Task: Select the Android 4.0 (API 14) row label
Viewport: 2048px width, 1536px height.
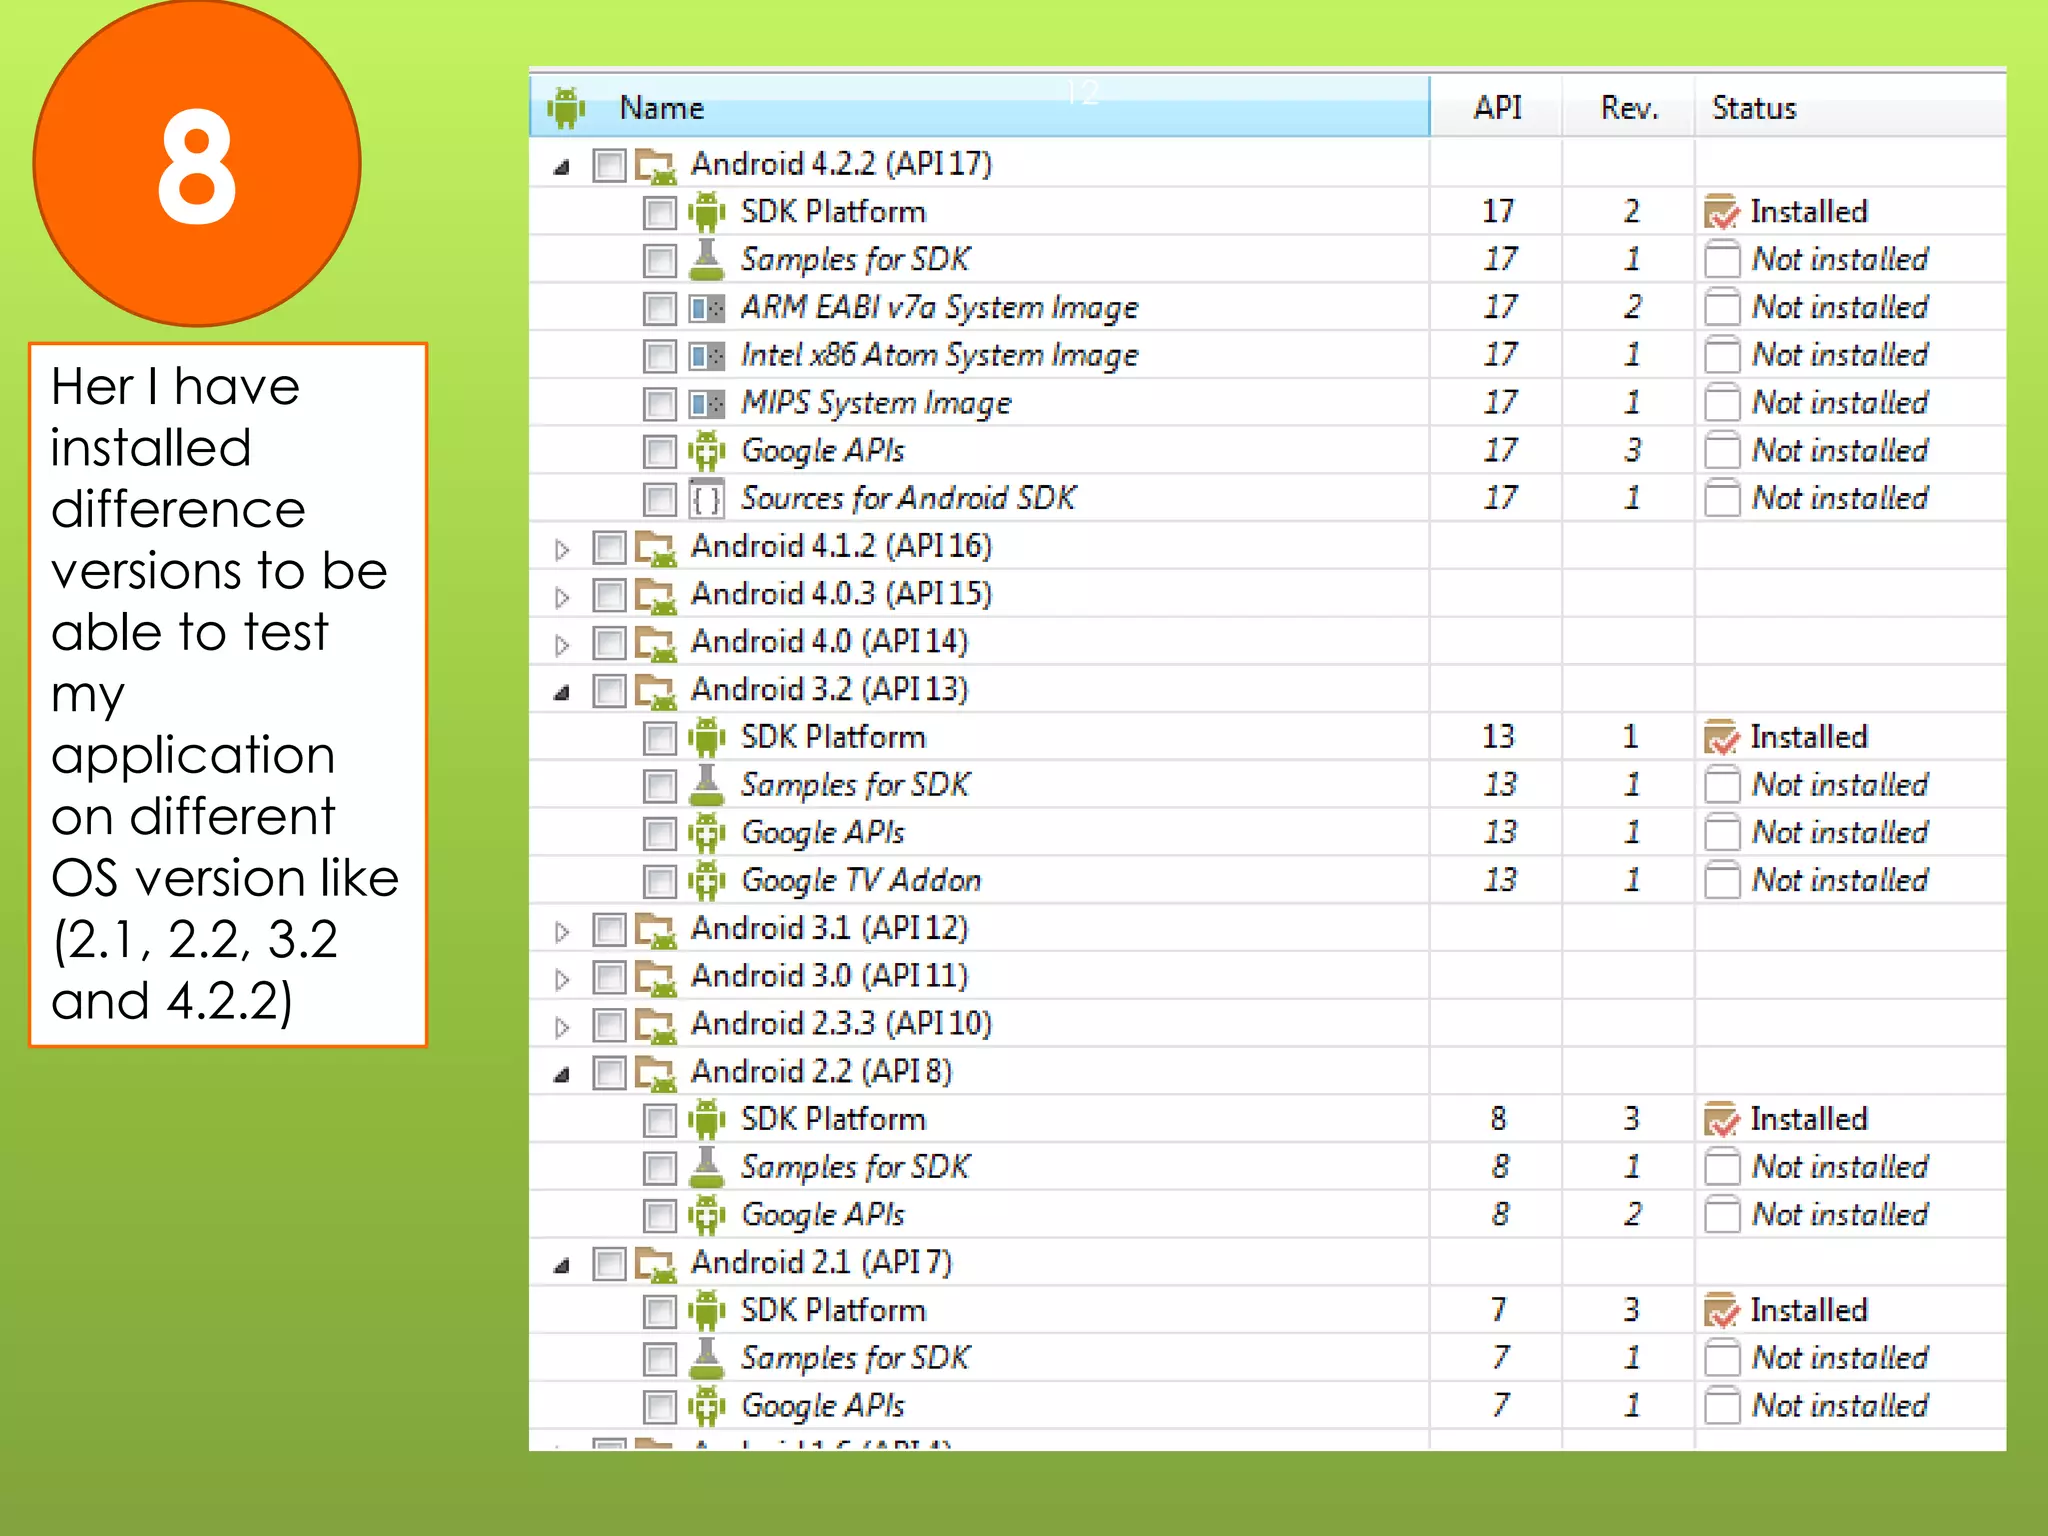Action: (x=829, y=641)
